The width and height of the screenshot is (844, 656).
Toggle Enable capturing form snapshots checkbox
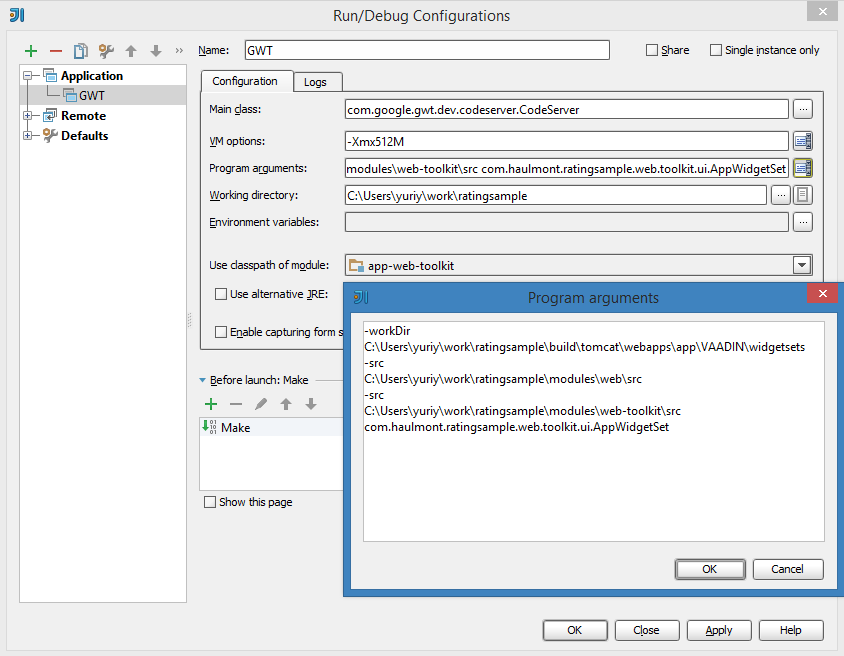(221, 332)
